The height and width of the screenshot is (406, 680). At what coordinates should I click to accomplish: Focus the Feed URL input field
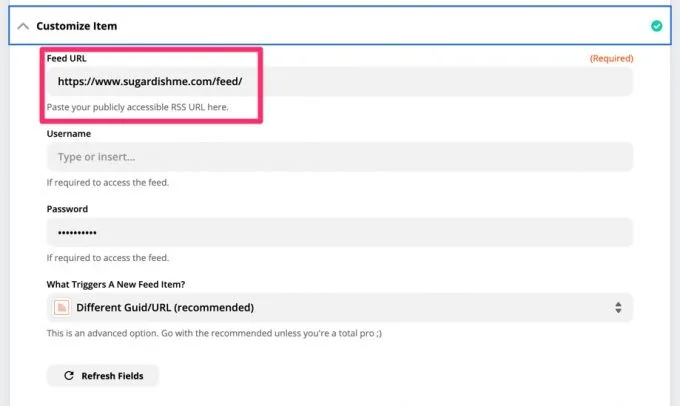click(x=340, y=82)
